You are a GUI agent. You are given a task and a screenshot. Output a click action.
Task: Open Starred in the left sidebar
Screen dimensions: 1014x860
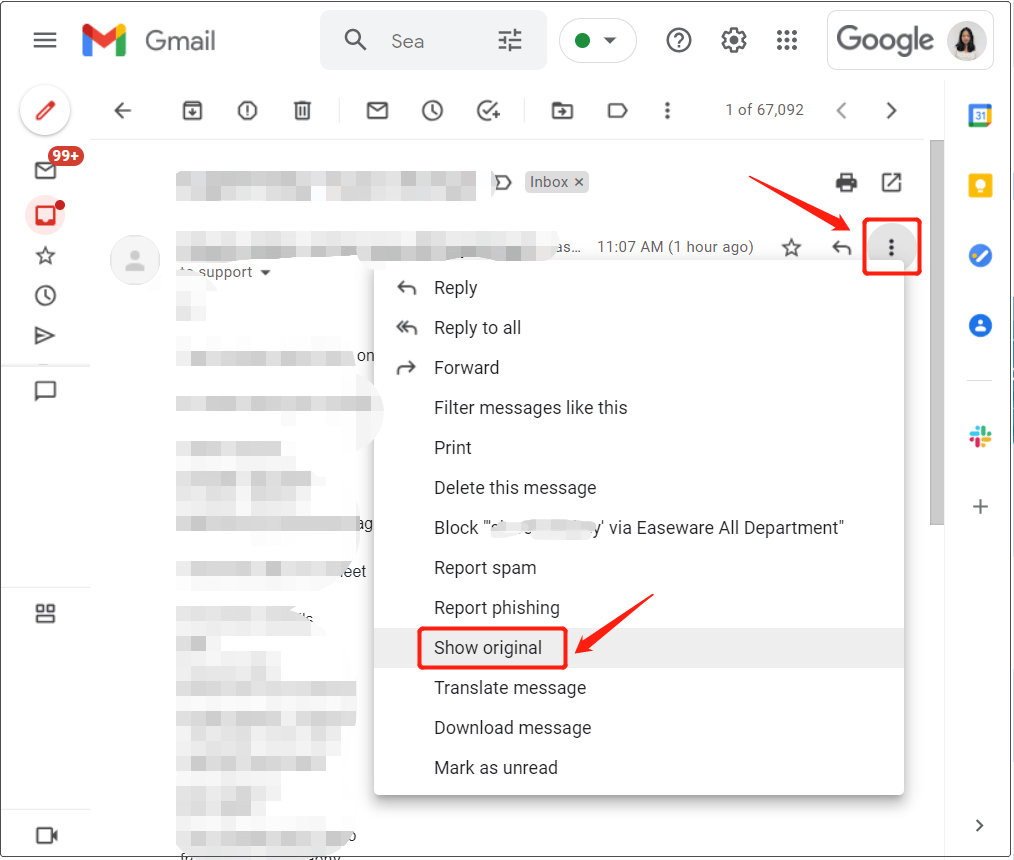coord(45,255)
